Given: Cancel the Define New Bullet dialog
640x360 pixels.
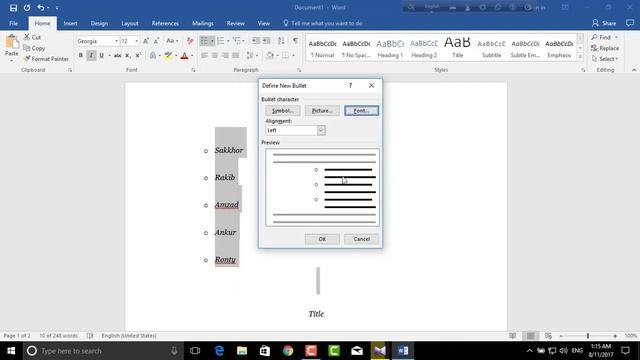Looking at the screenshot, I should pos(361,239).
